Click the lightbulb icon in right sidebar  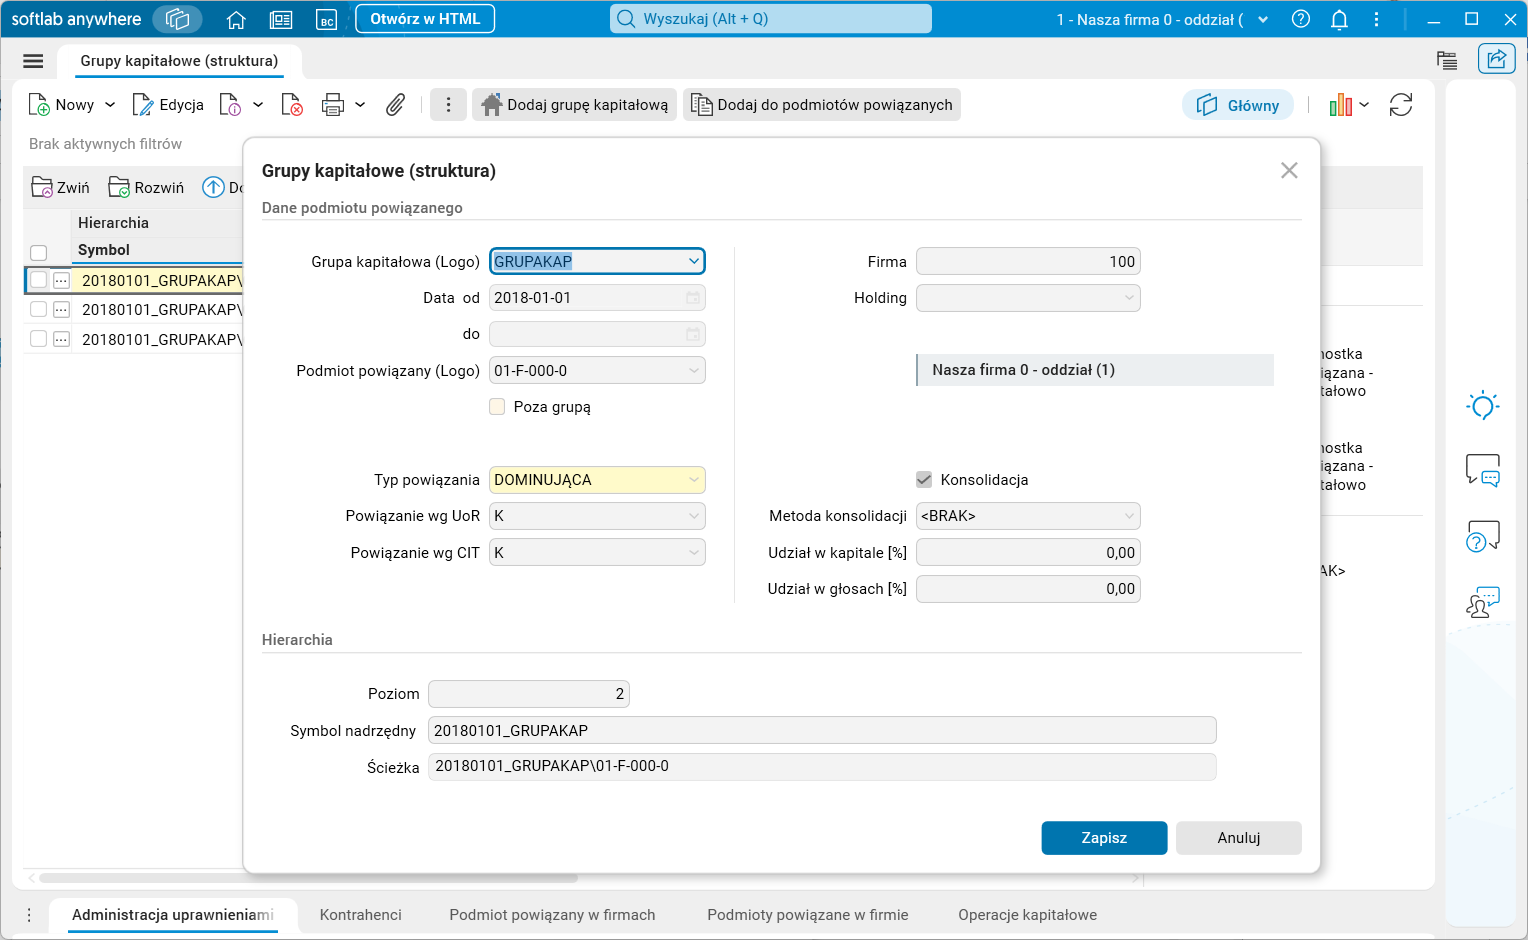[x=1482, y=405]
